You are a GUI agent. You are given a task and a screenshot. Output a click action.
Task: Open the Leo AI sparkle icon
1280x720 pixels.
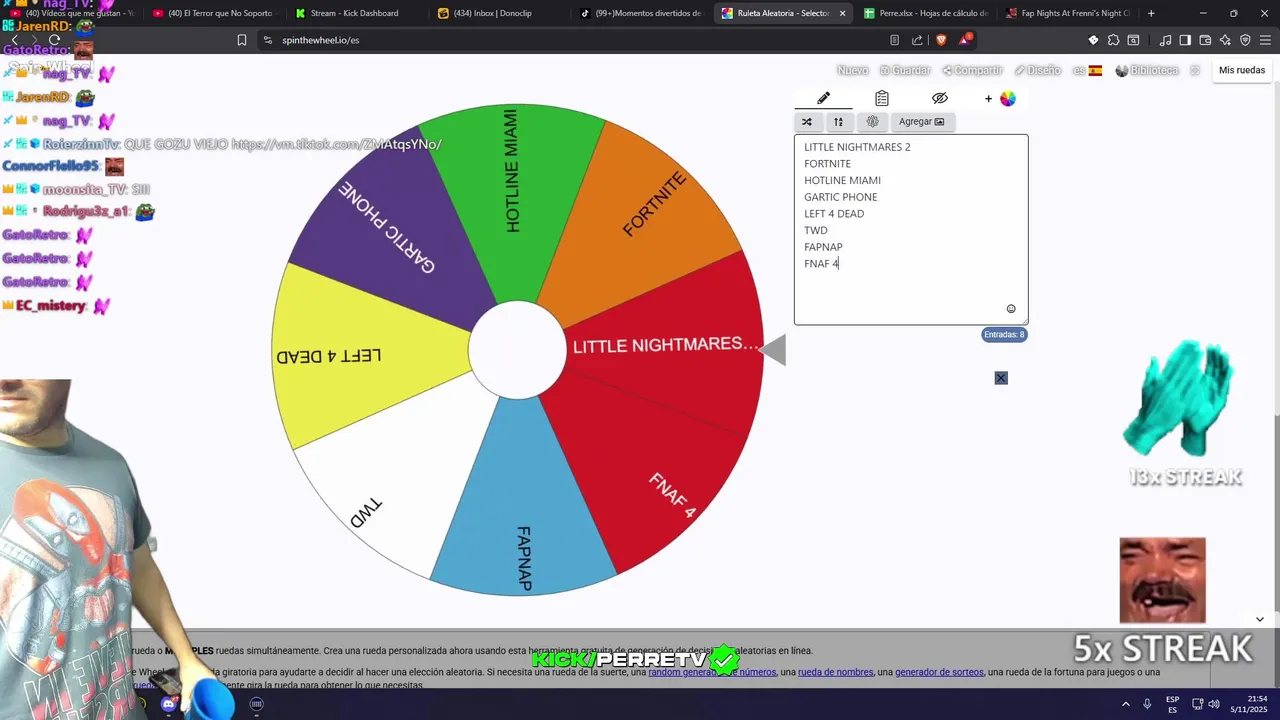pyautogui.click(x=1225, y=40)
